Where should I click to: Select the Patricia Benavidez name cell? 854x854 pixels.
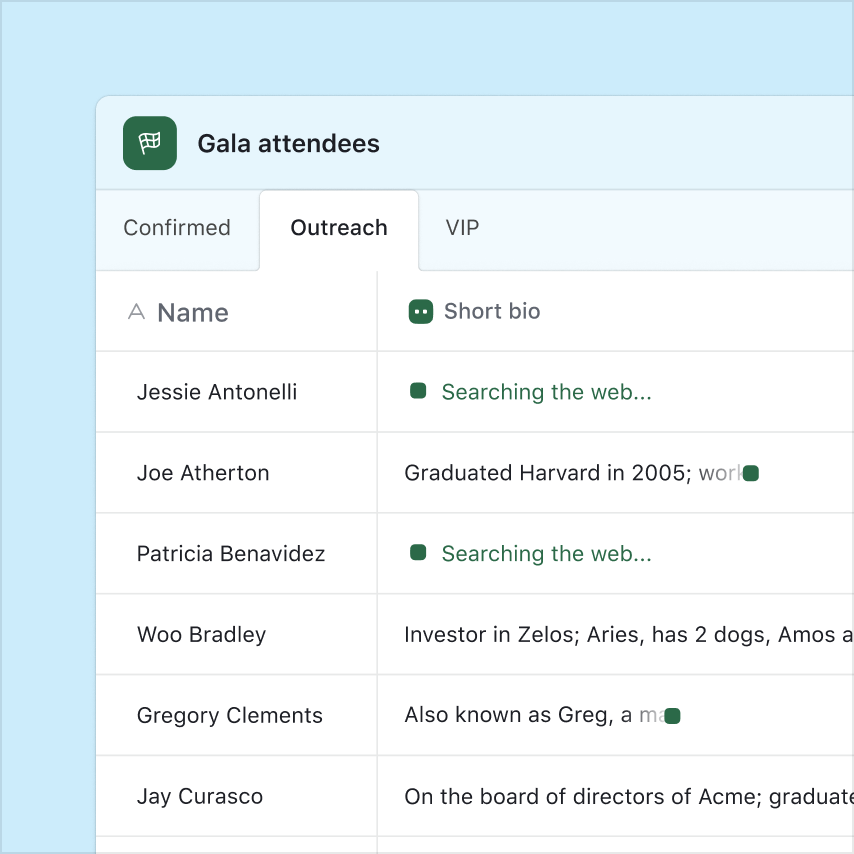pos(231,554)
